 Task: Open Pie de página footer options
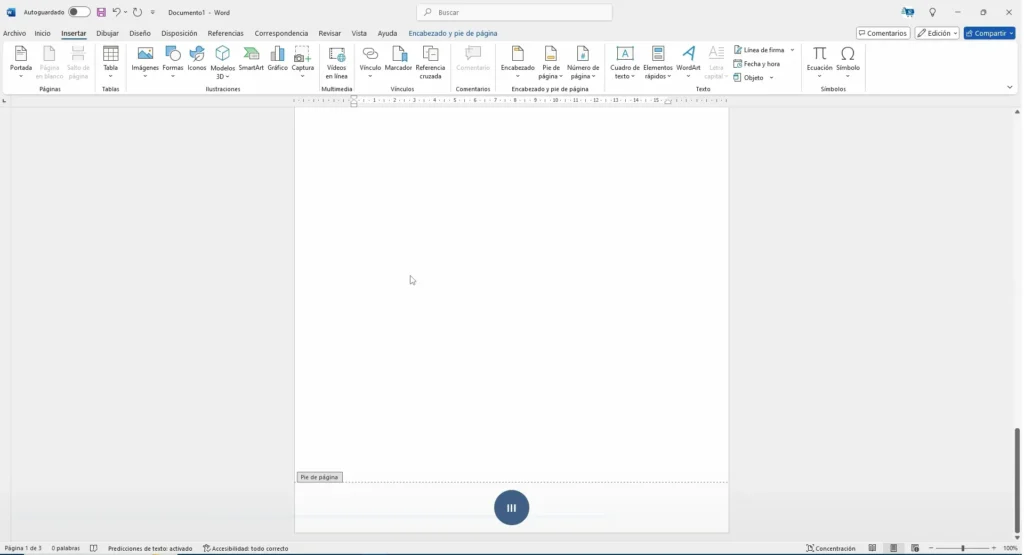coord(551,63)
